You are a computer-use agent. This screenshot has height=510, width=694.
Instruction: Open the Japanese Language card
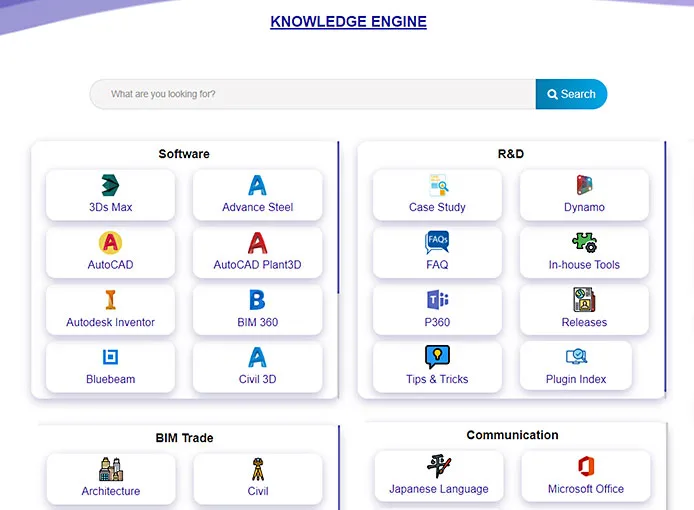[439, 476]
